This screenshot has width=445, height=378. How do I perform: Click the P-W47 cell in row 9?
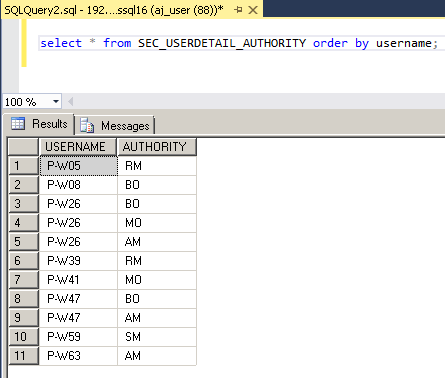[78, 318]
